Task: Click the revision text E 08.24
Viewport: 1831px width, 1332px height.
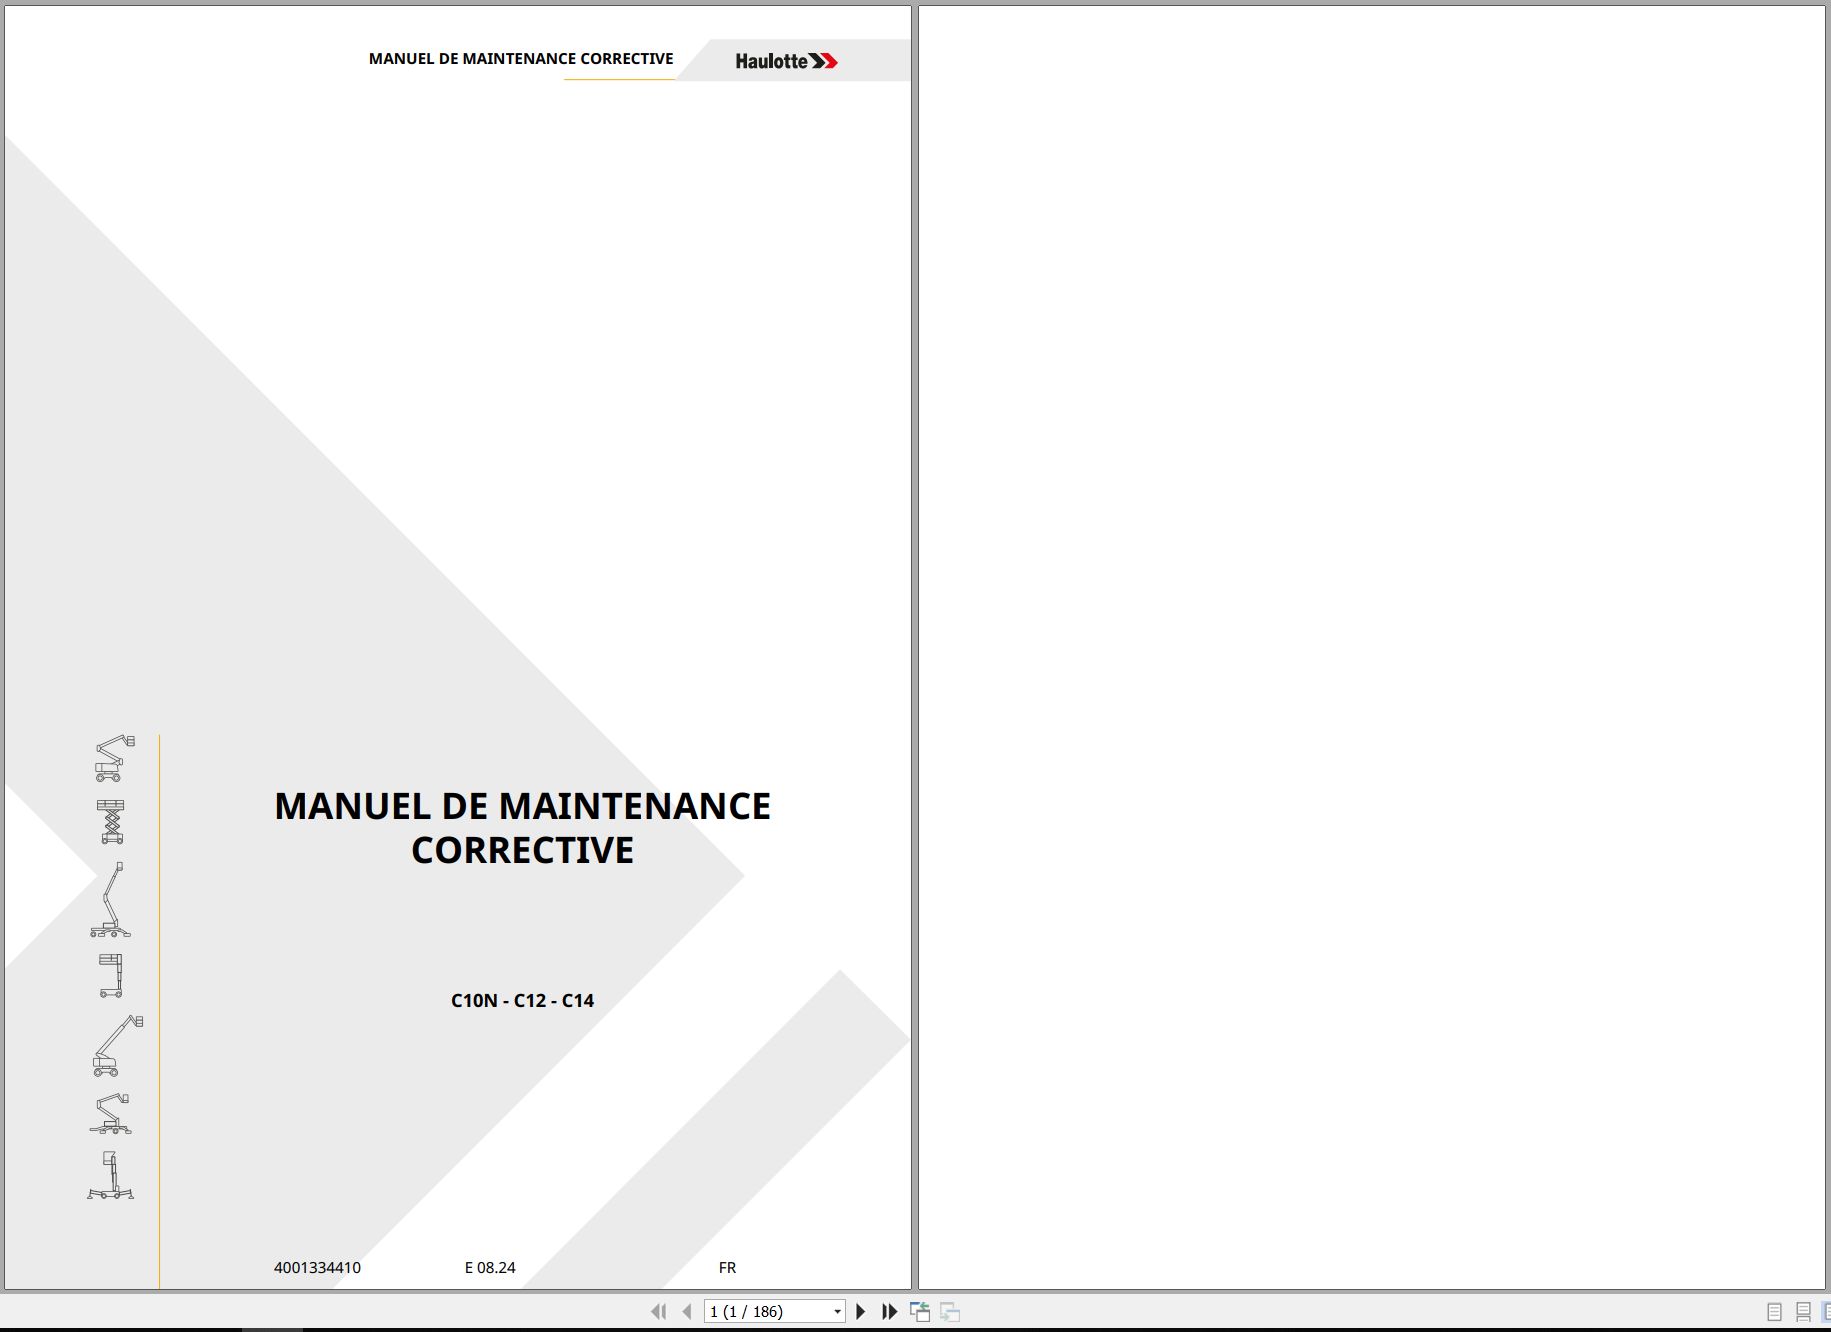Action: click(490, 1267)
